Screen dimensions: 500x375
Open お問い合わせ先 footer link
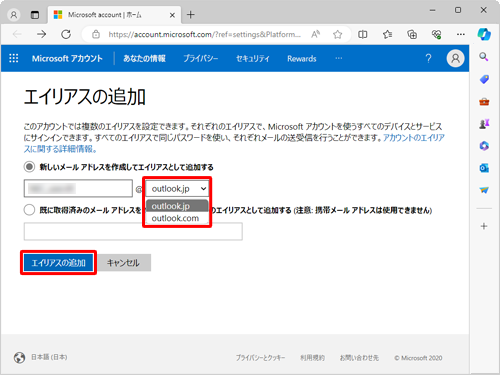(x=359, y=358)
